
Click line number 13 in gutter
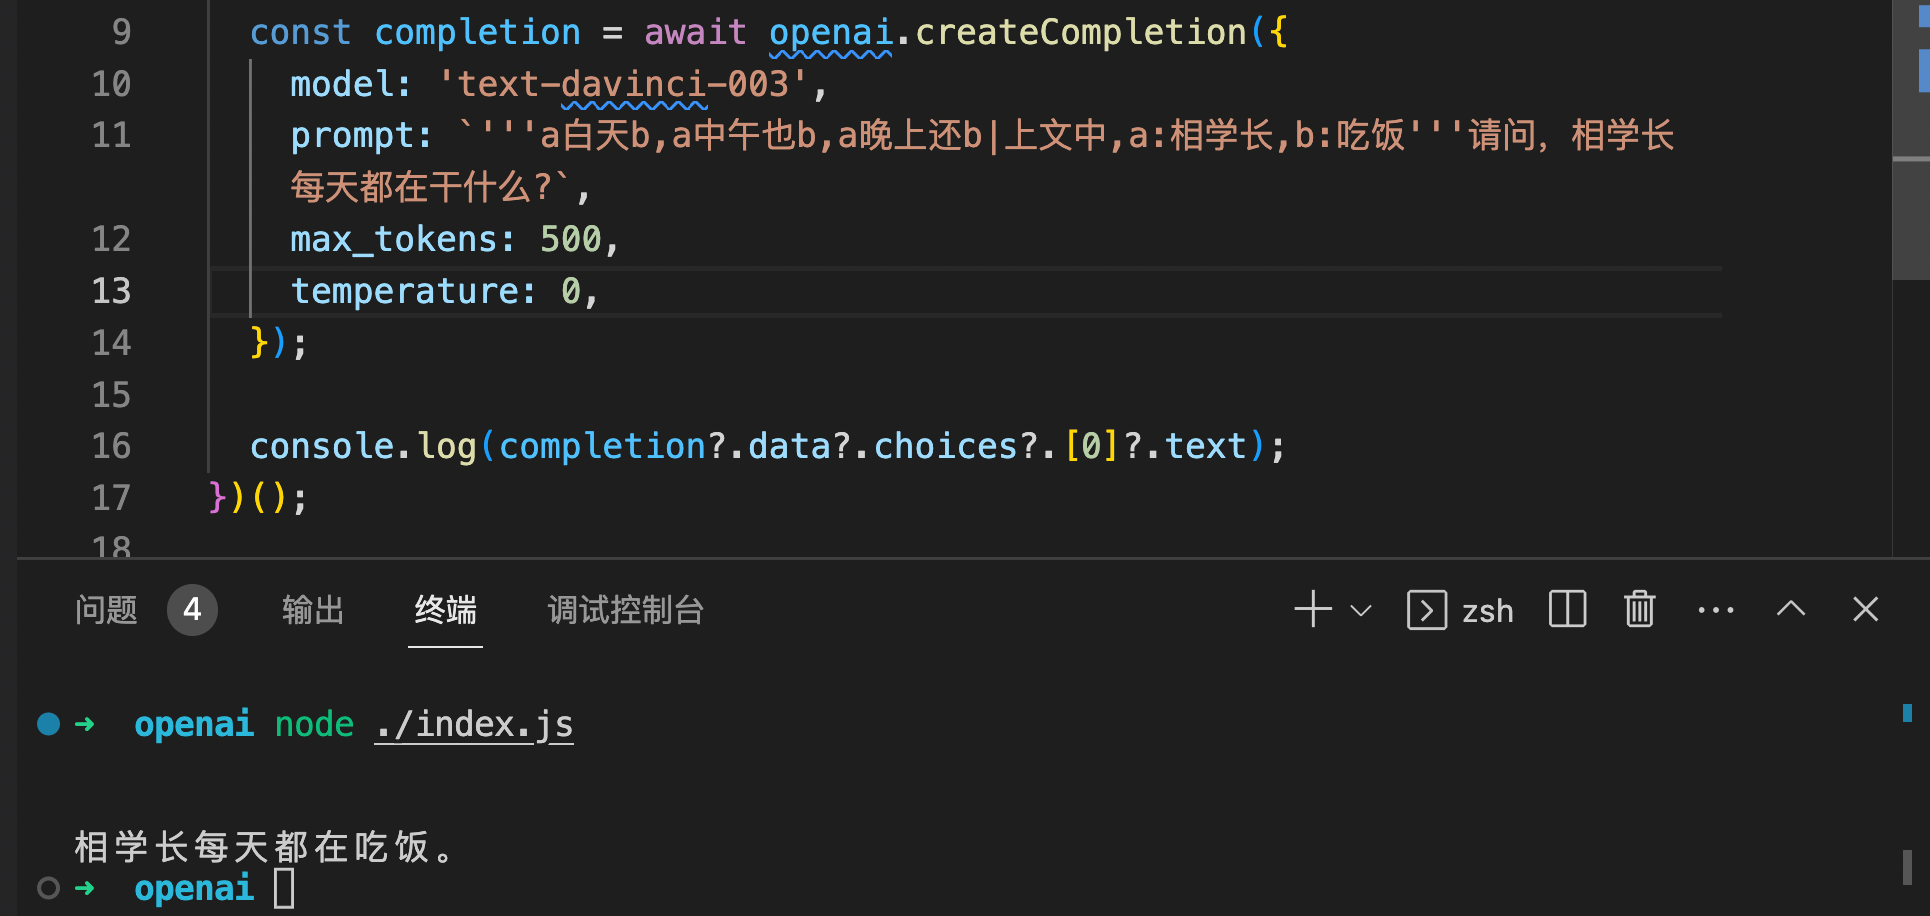111,291
